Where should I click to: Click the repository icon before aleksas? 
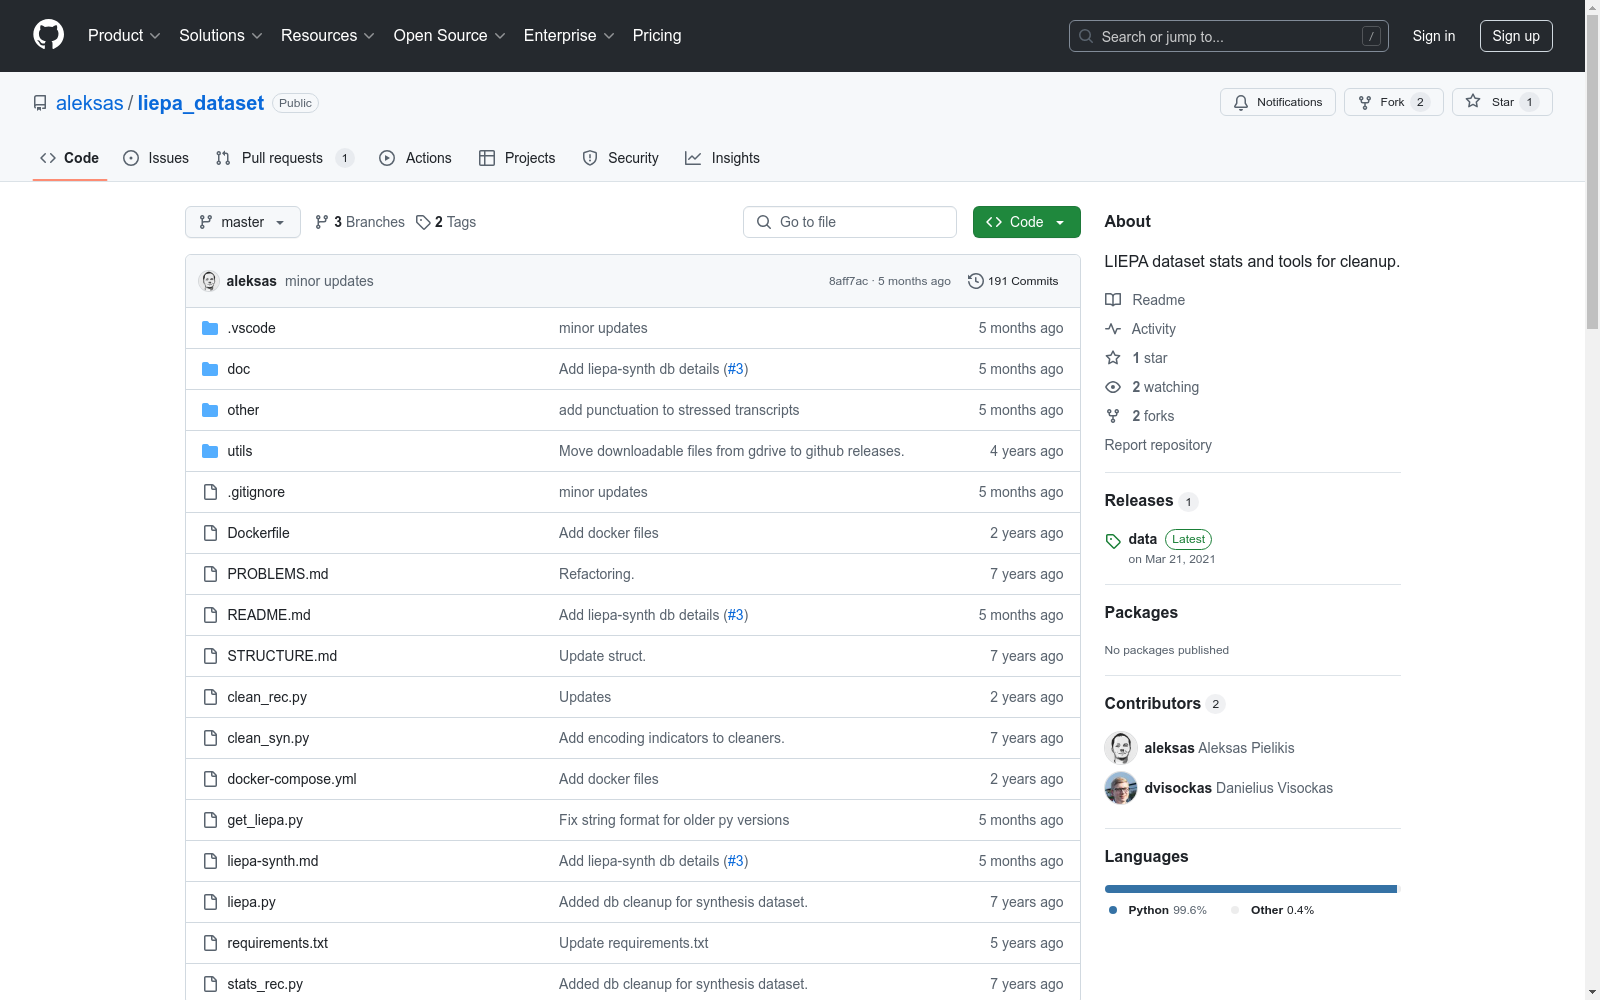click(40, 103)
